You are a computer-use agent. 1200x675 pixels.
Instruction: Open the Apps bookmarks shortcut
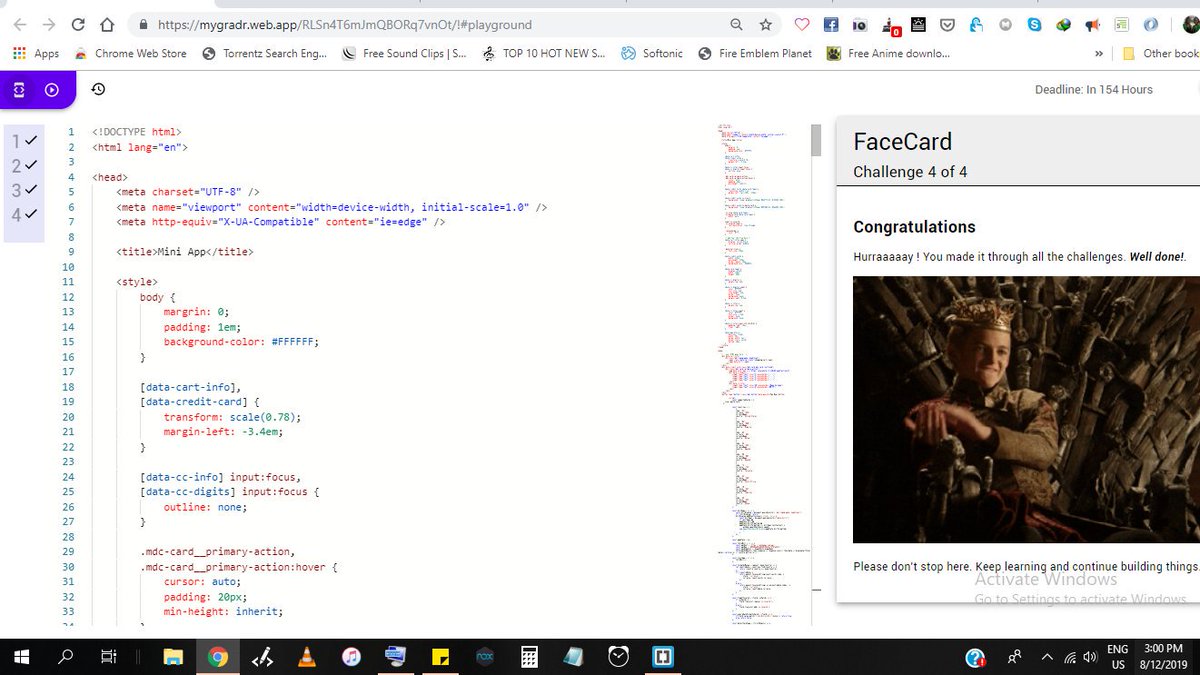click(x=36, y=53)
